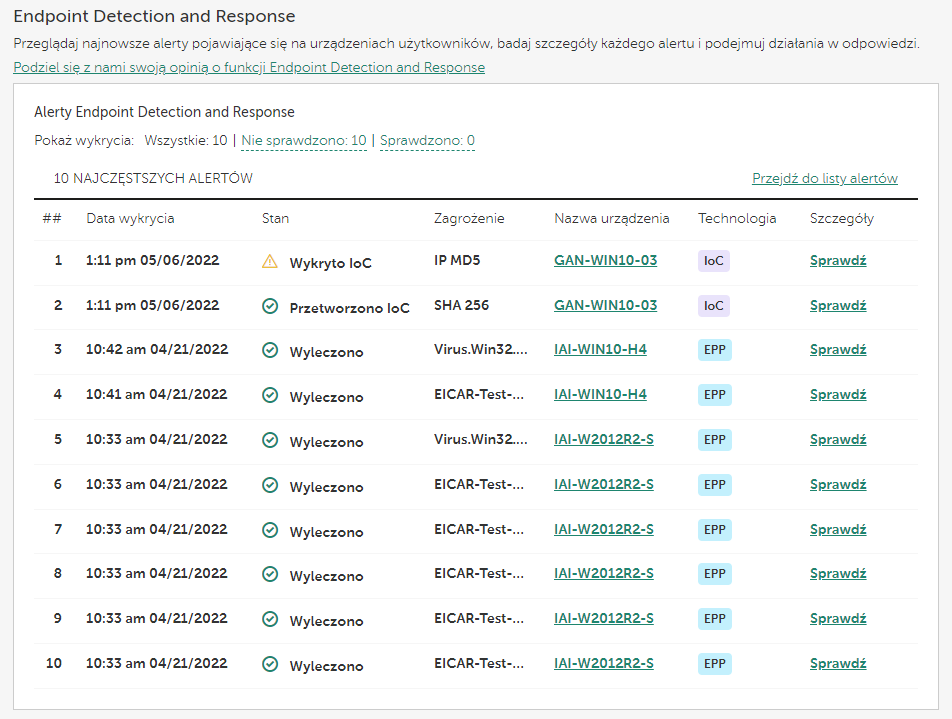Open device GAN-WIN10-03 in row 1
This screenshot has width=952, height=719.
coord(605,261)
